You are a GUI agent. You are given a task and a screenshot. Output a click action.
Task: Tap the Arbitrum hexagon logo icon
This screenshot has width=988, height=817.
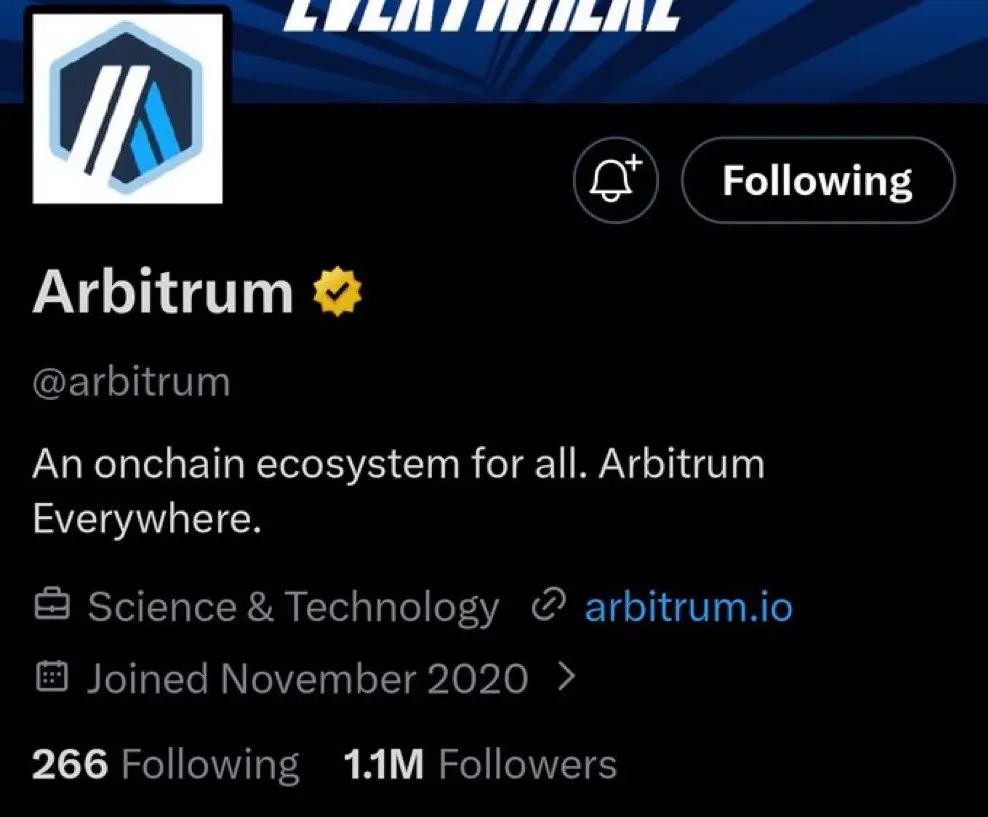coord(127,107)
